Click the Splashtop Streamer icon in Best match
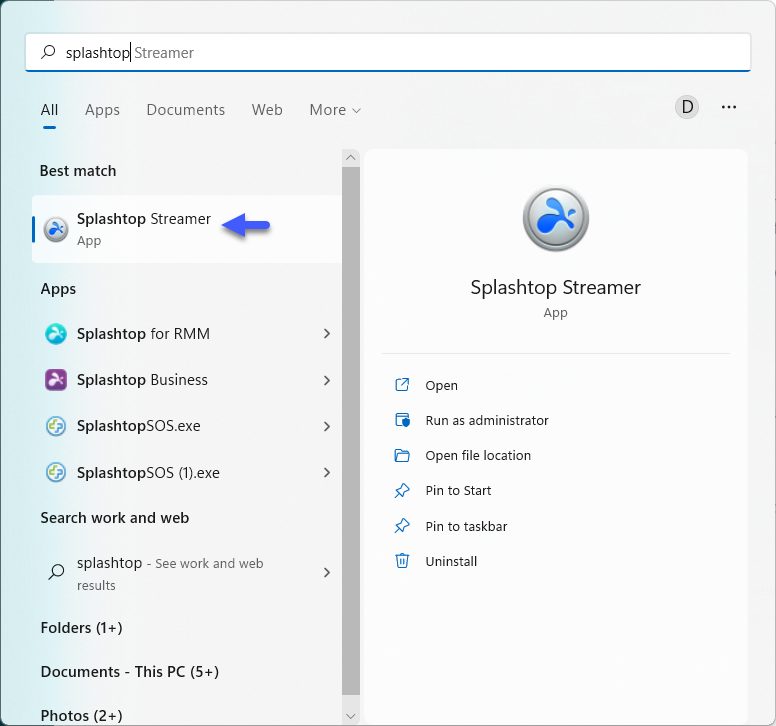Viewport: 776px width, 726px height. [56, 229]
